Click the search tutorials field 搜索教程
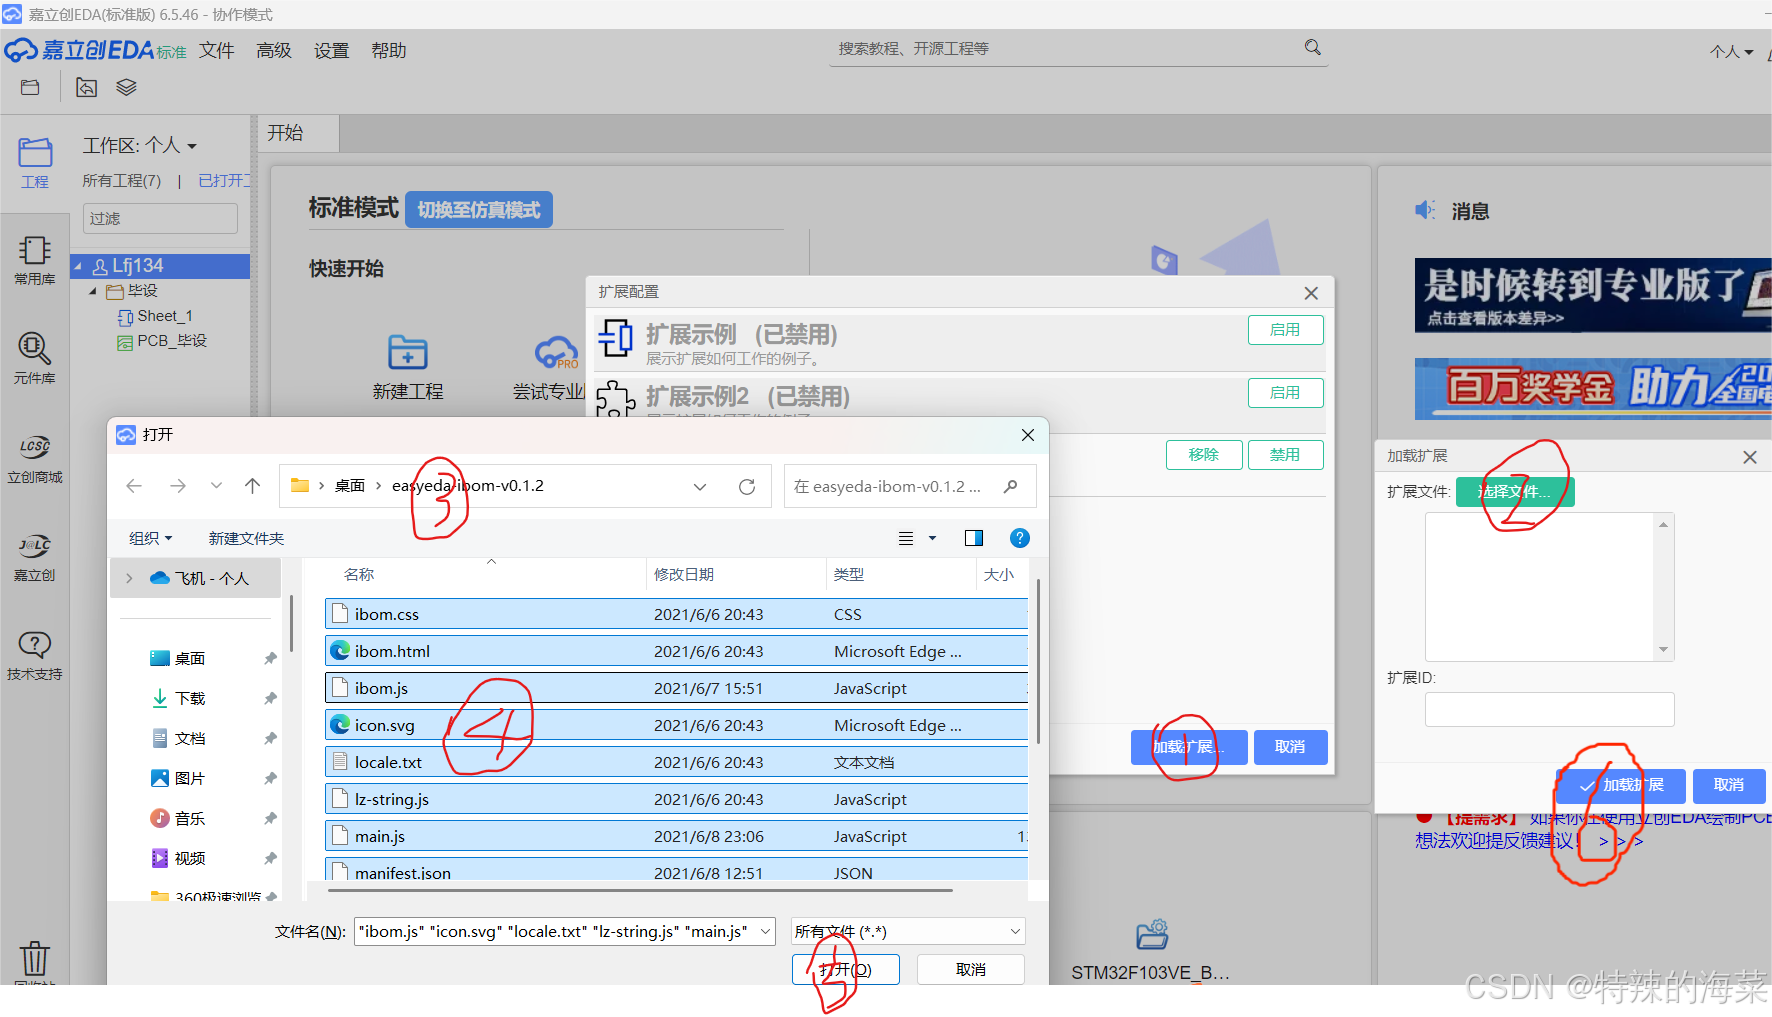This screenshot has height=1017, width=1772. pos(1065,48)
